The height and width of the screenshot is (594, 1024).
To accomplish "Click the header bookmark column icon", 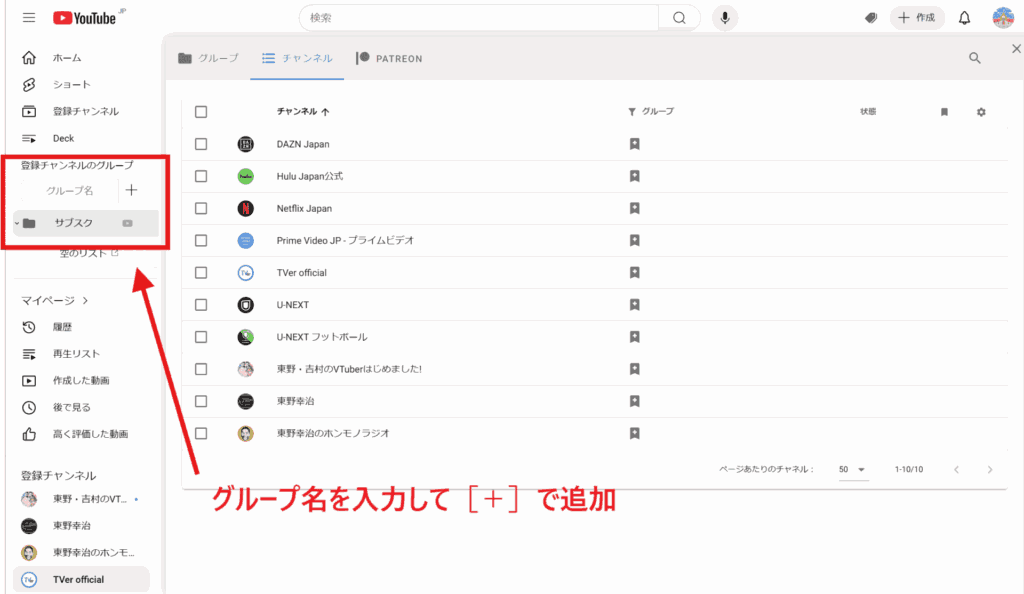I will click(x=944, y=112).
